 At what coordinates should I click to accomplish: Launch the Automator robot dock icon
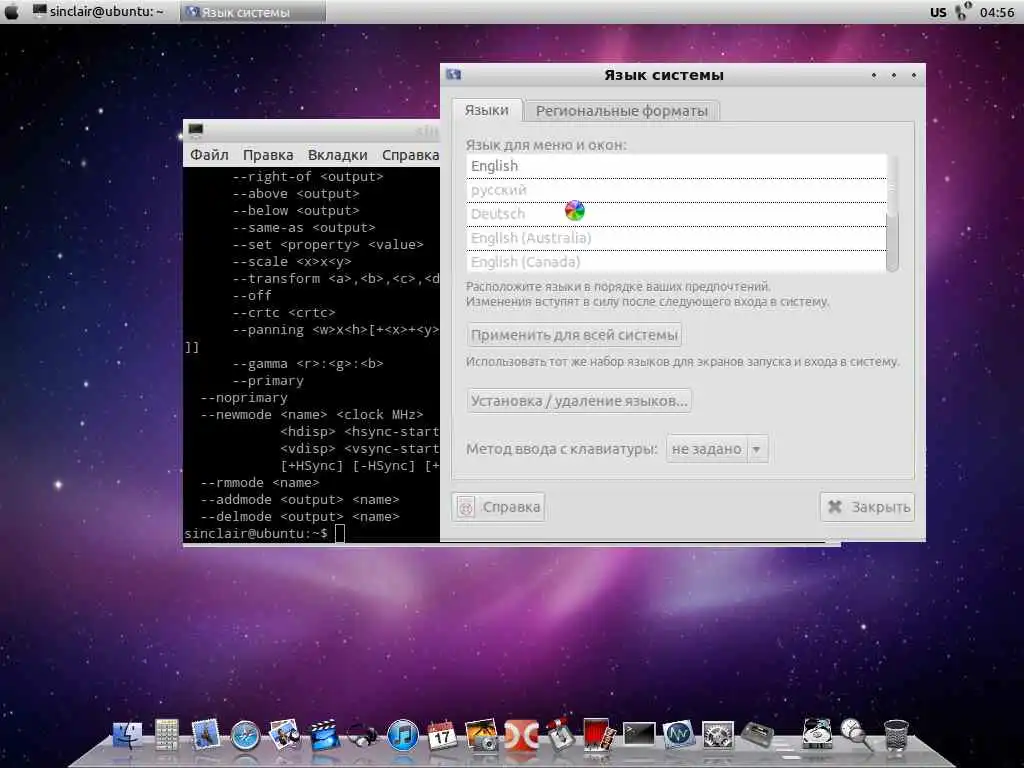click(560, 735)
